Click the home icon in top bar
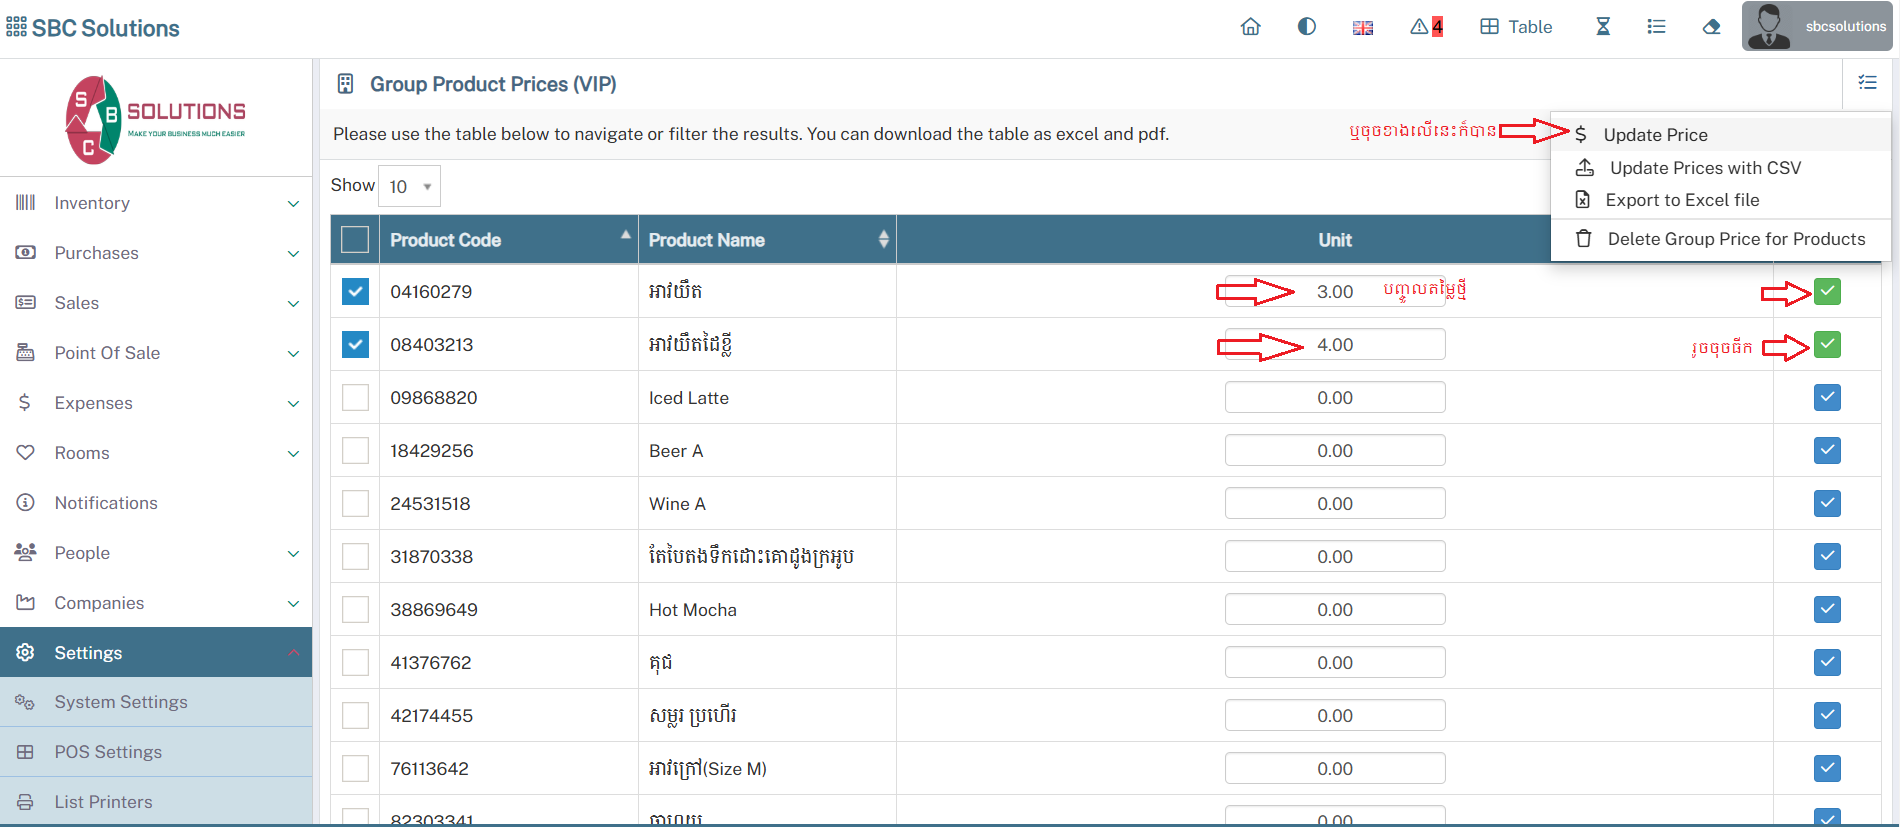 (1250, 27)
